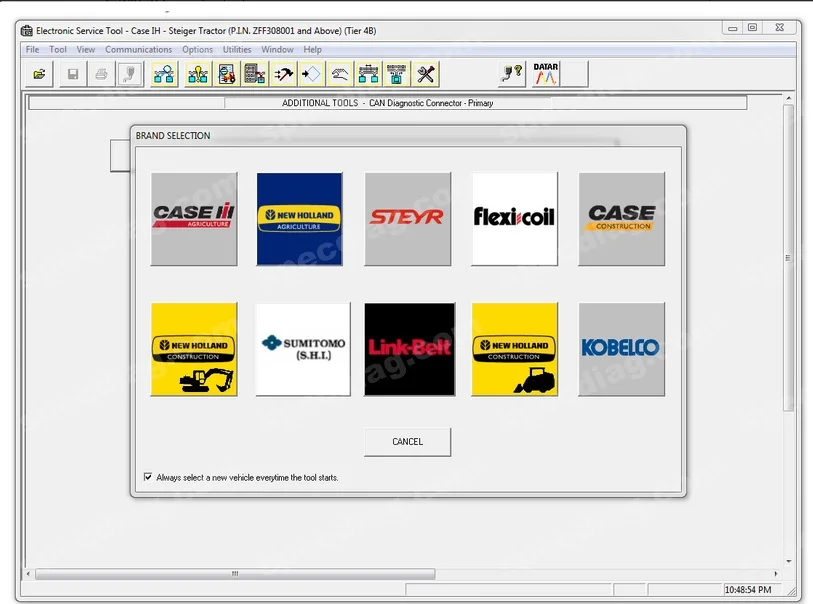Select the Case IH Agriculture brand

coord(194,219)
